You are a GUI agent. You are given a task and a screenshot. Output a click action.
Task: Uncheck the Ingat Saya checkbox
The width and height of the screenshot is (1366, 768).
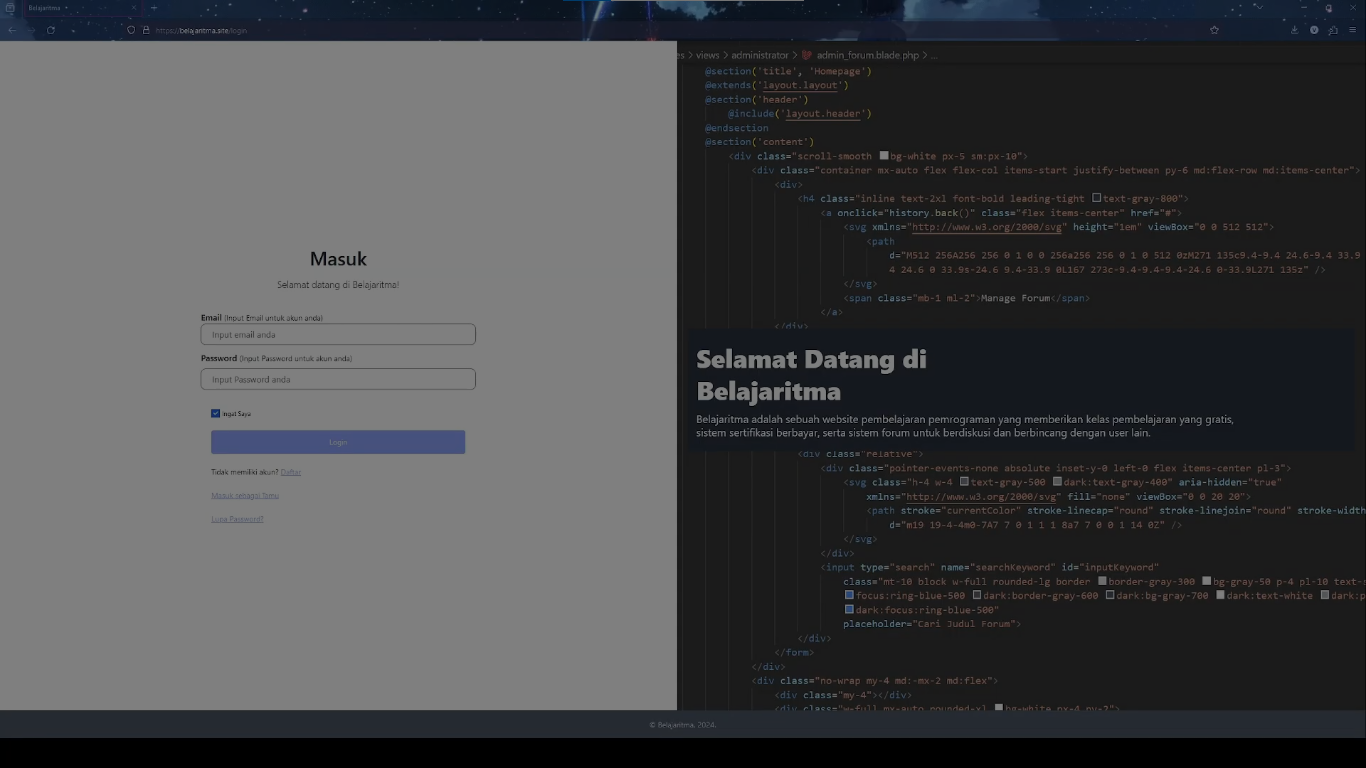pyautogui.click(x=215, y=413)
